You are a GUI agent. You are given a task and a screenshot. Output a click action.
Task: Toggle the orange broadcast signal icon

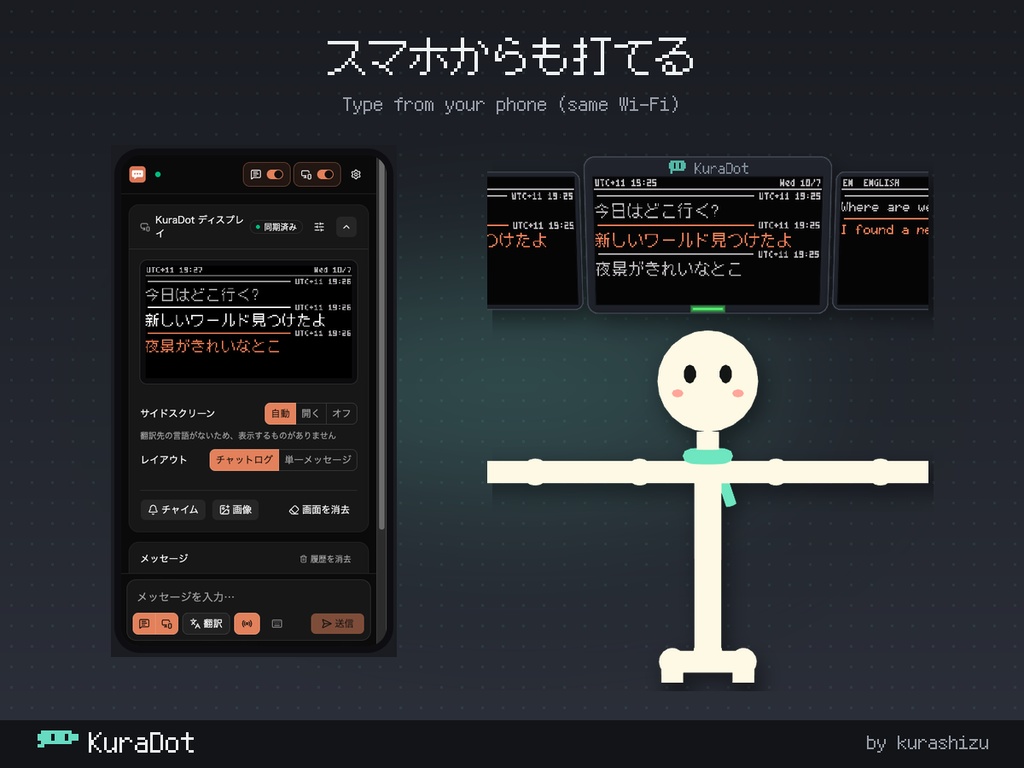click(x=247, y=624)
